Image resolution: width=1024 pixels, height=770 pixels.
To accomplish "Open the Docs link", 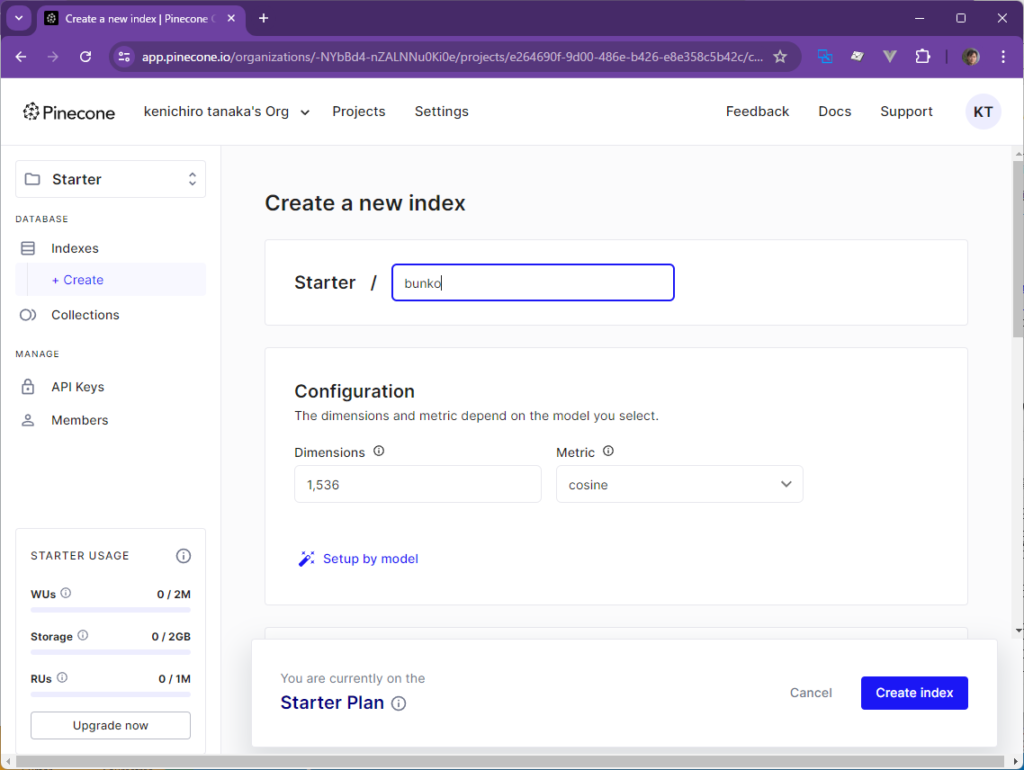I will [x=835, y=112].
